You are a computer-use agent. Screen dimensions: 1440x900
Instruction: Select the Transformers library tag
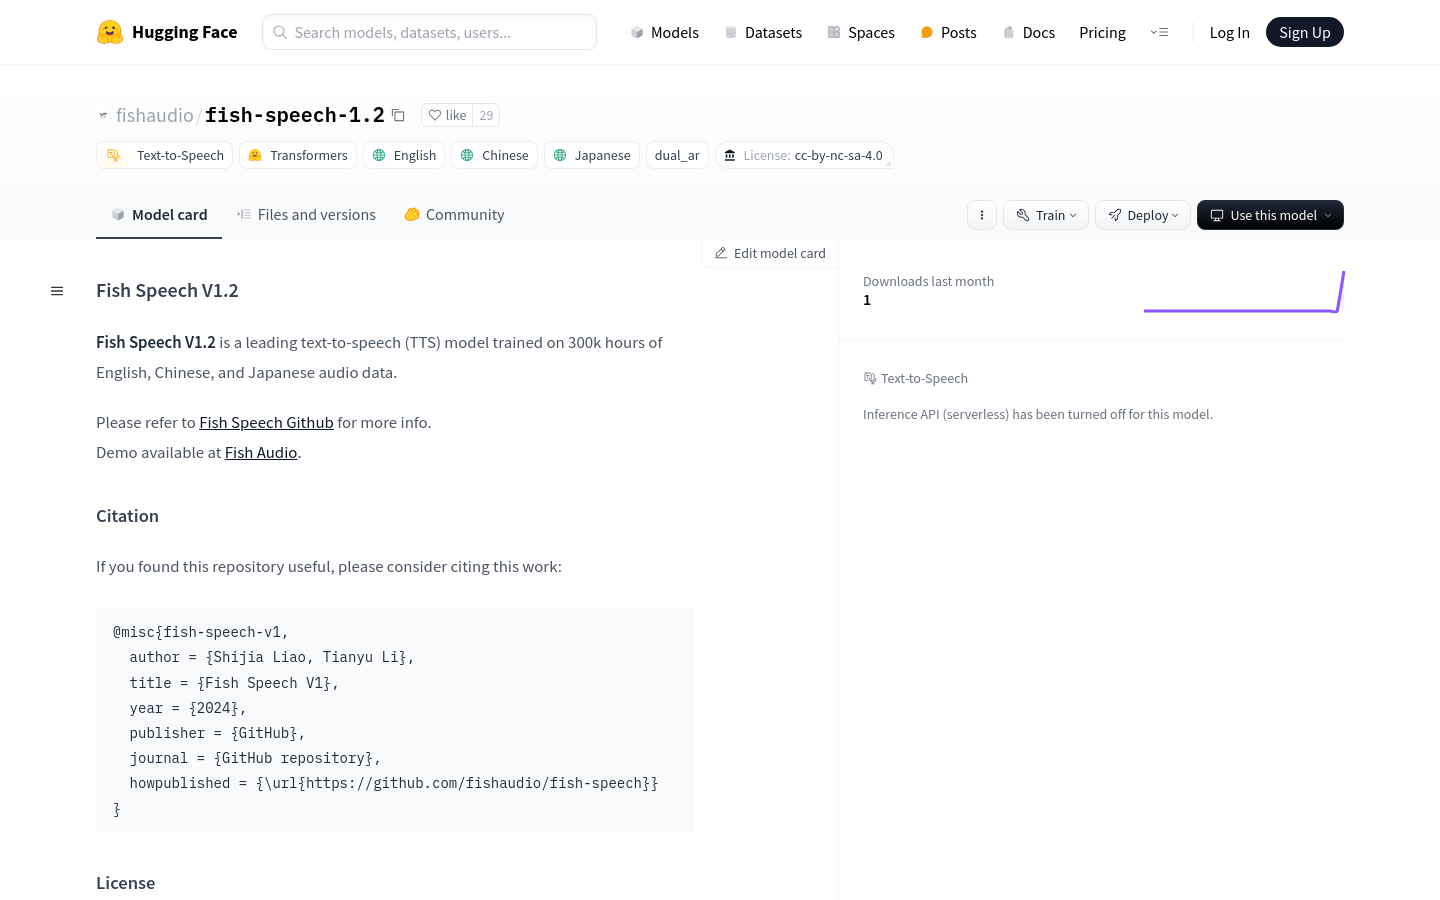[x=298, y=155]
